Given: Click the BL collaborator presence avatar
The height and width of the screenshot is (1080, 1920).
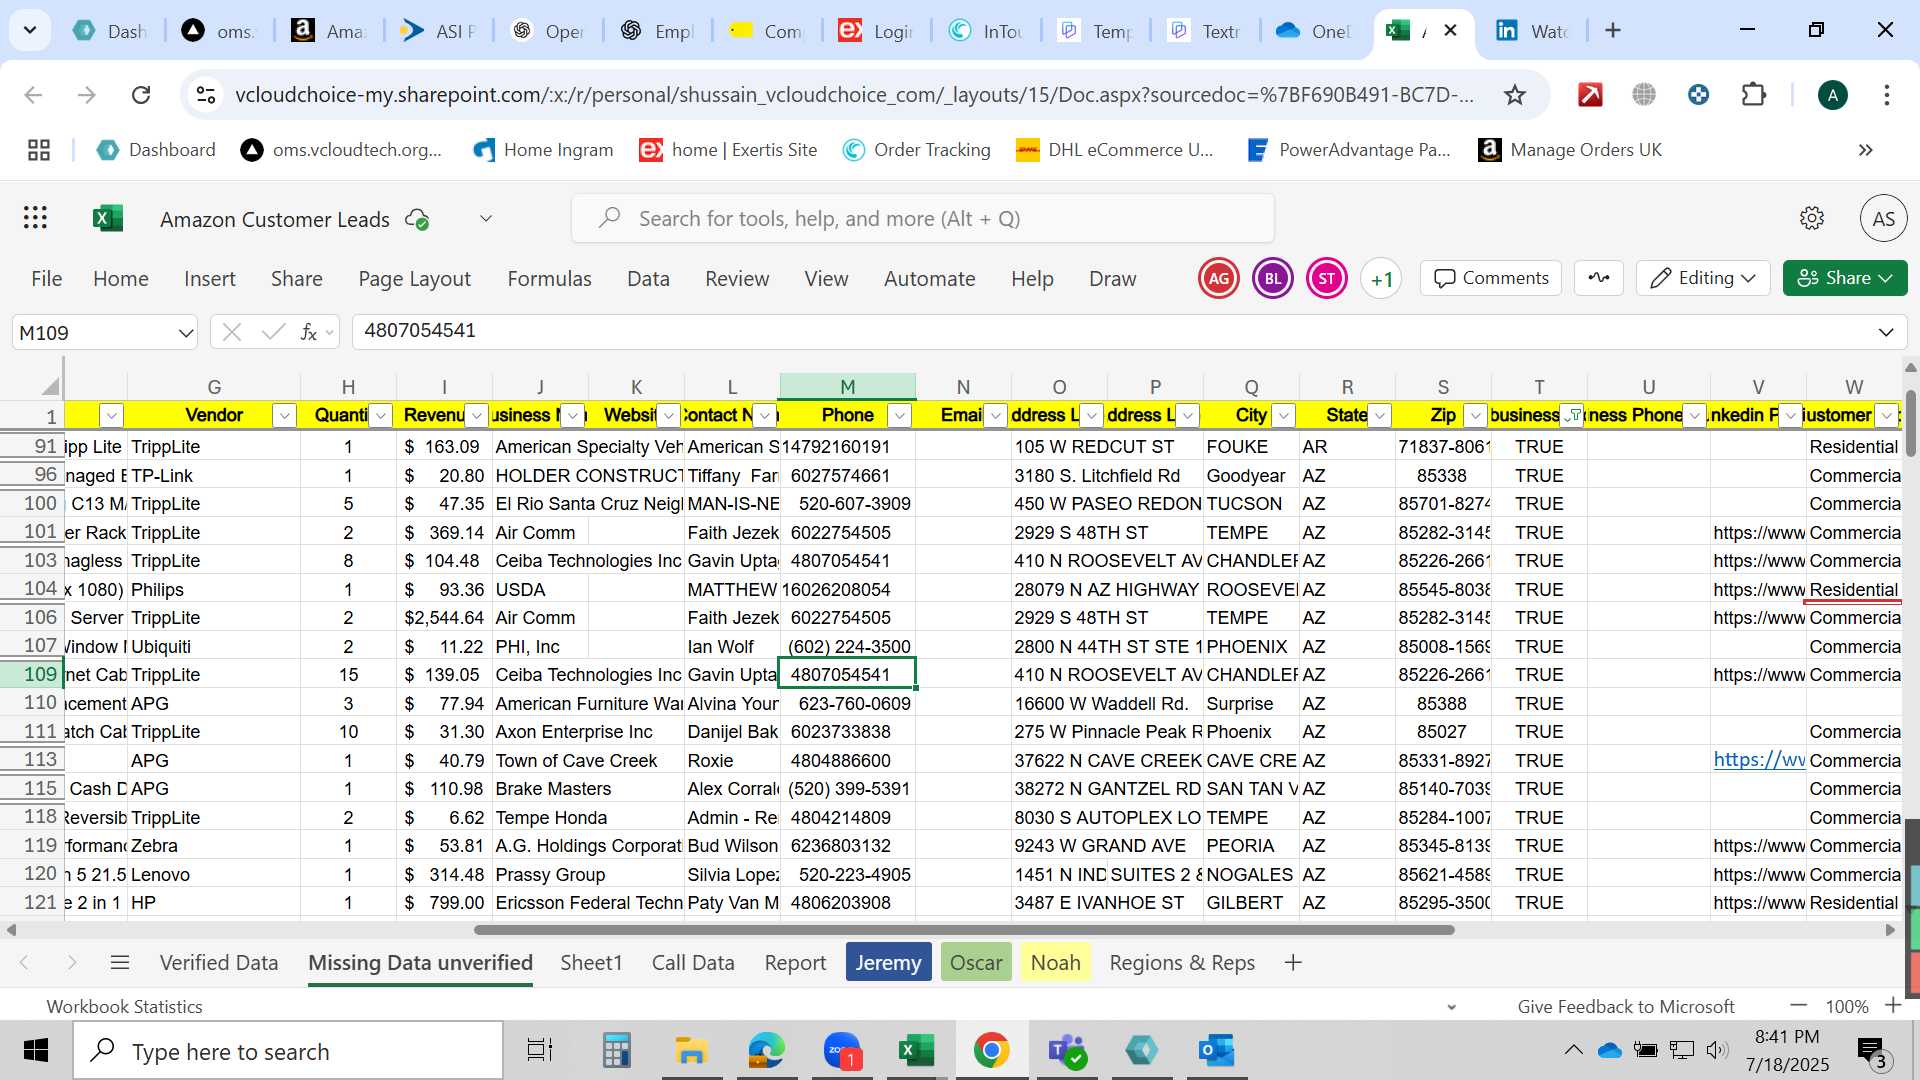Looking at the screenshot, I should (x=1273, y=279).
